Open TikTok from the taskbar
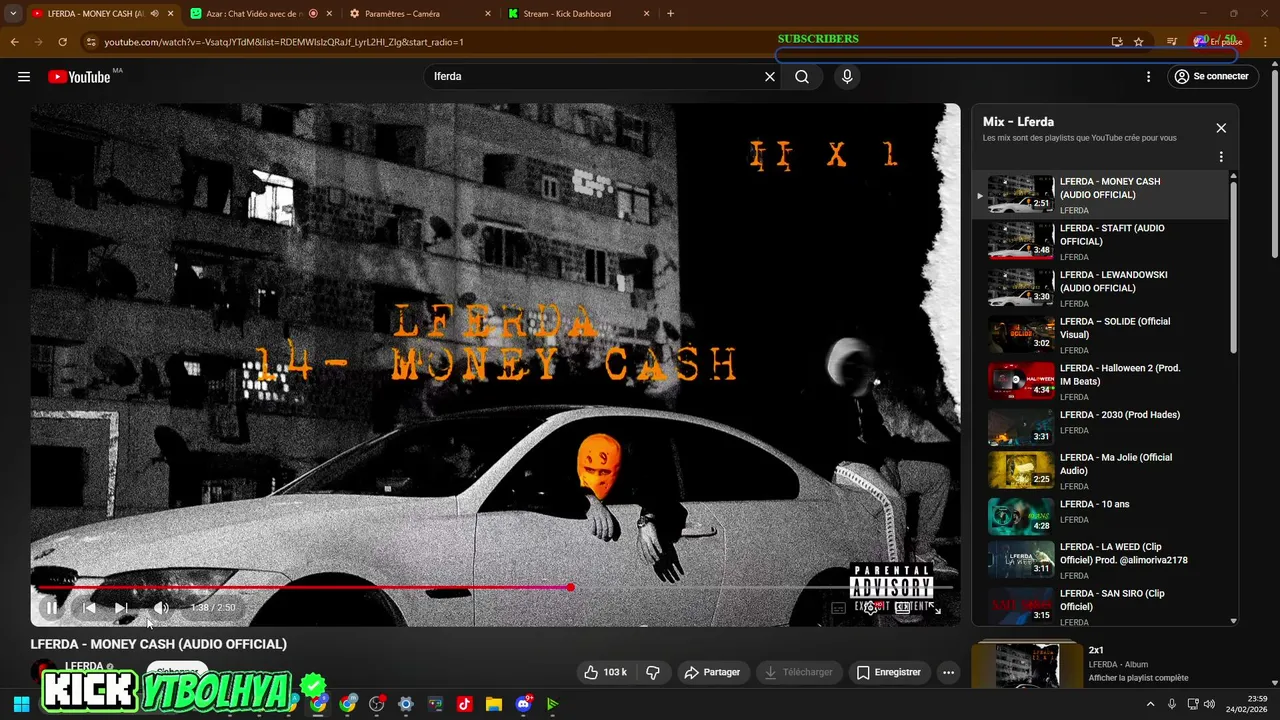 pyautogui.click(x=464, y=704)
